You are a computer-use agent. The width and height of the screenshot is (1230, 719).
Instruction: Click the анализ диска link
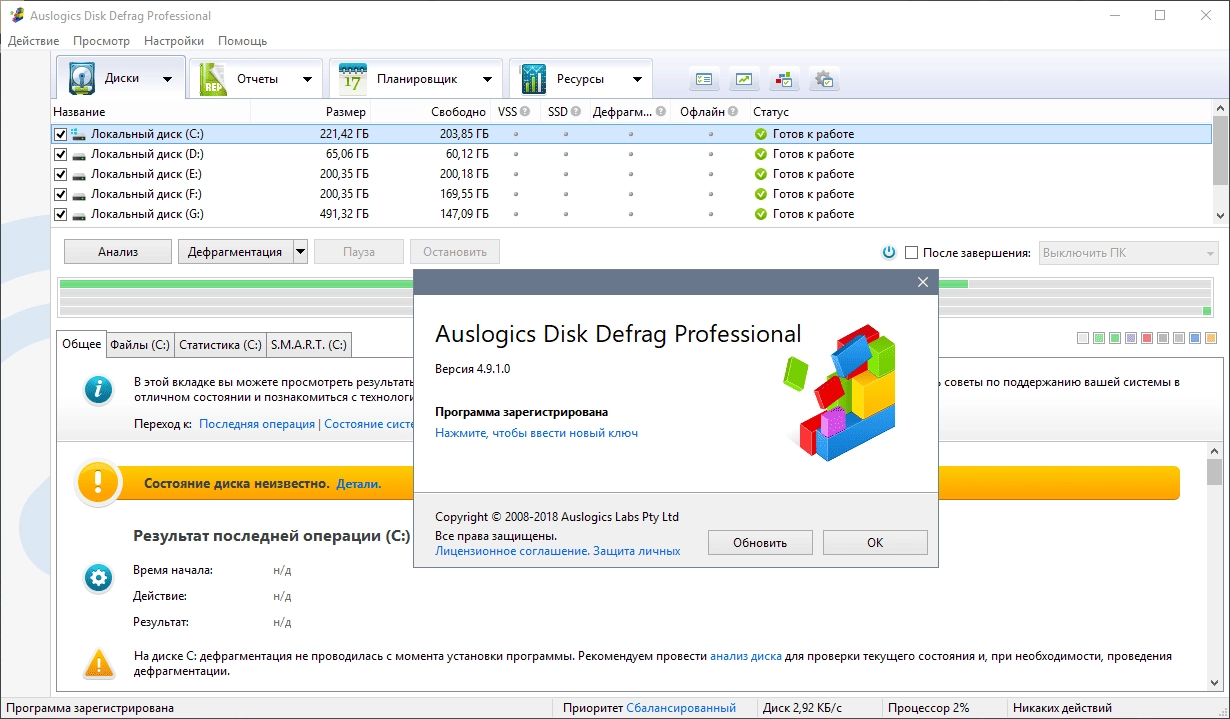pyautogui.click(x=746, y=656)
